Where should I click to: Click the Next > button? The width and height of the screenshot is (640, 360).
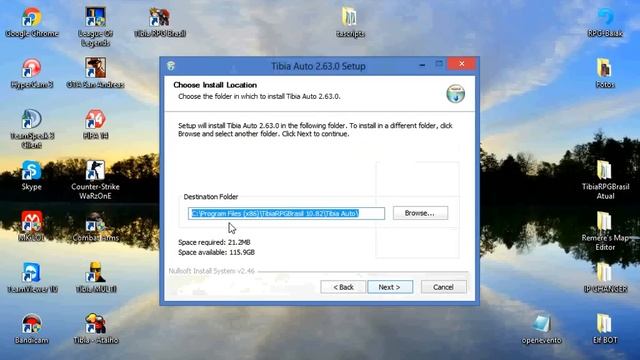click(x=390, y=287)
